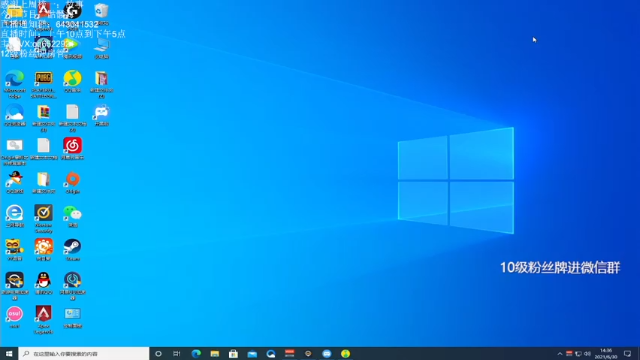Open the notification Action Center
Viewport: 640px width, 360px height.
[x=628, y=353]
